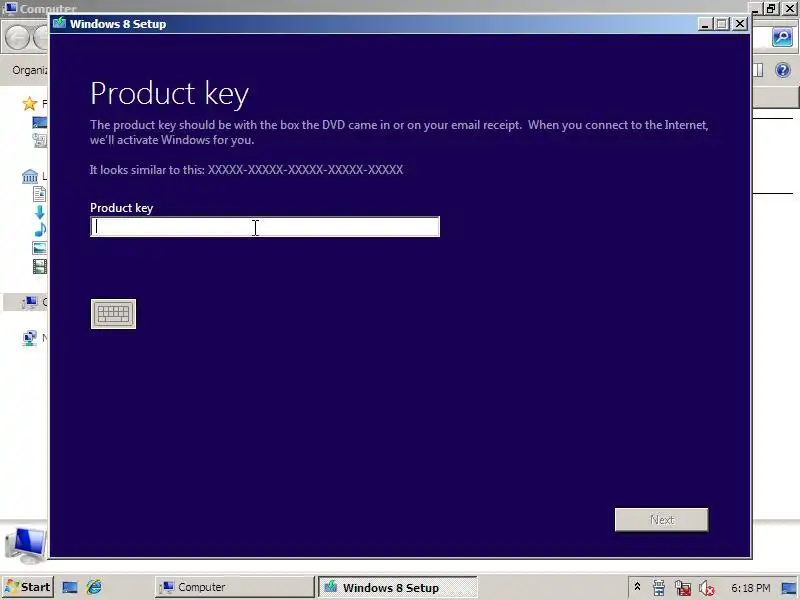Toggle preview pane icon in Computer window
Viewport: 800px width, 600px height.
[x=759, y=70]
